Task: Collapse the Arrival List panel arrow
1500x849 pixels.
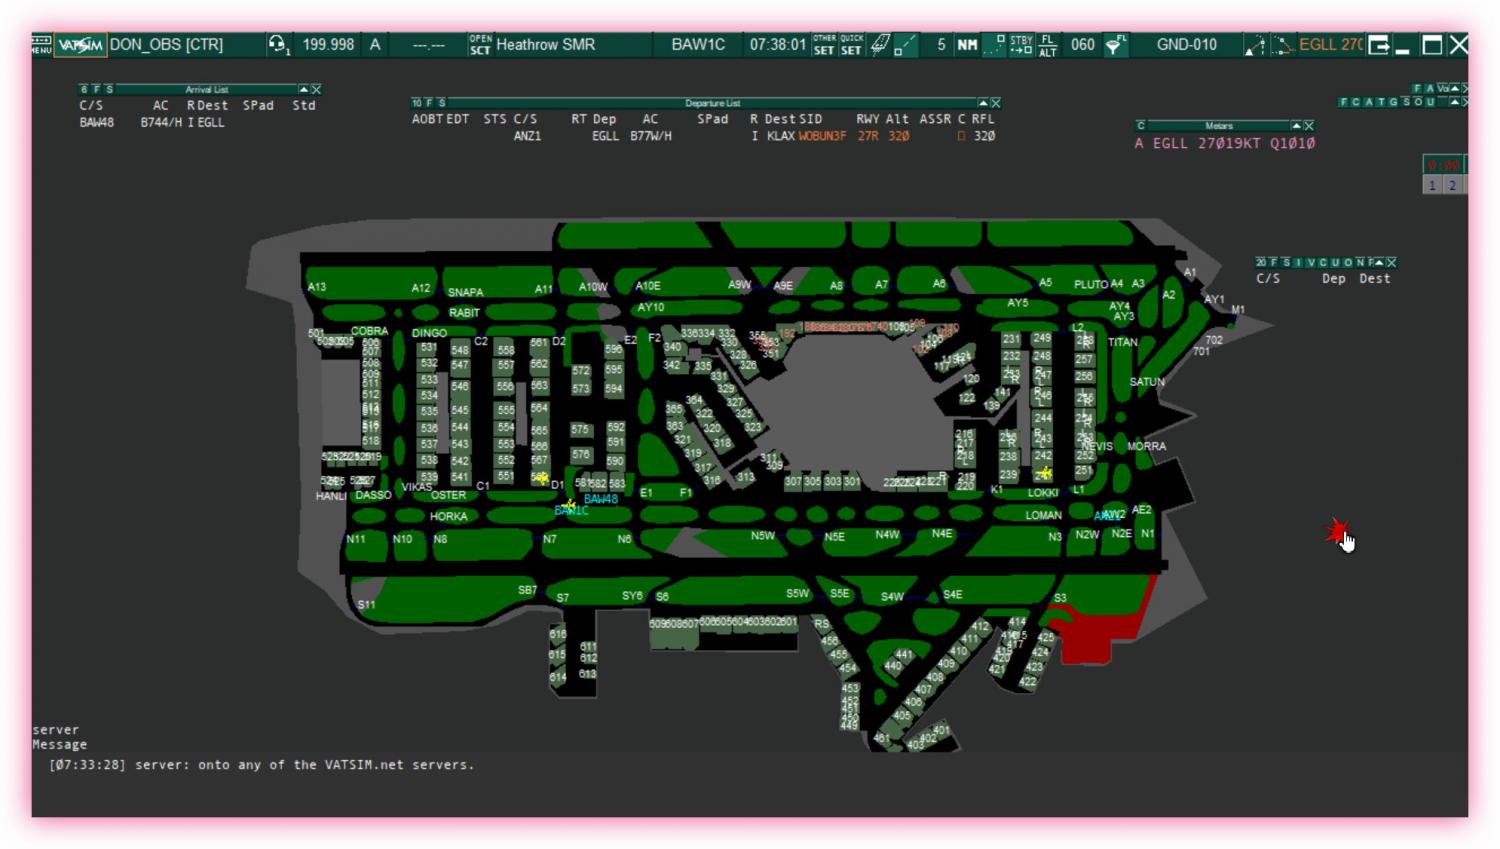Action: pos(304,90)
